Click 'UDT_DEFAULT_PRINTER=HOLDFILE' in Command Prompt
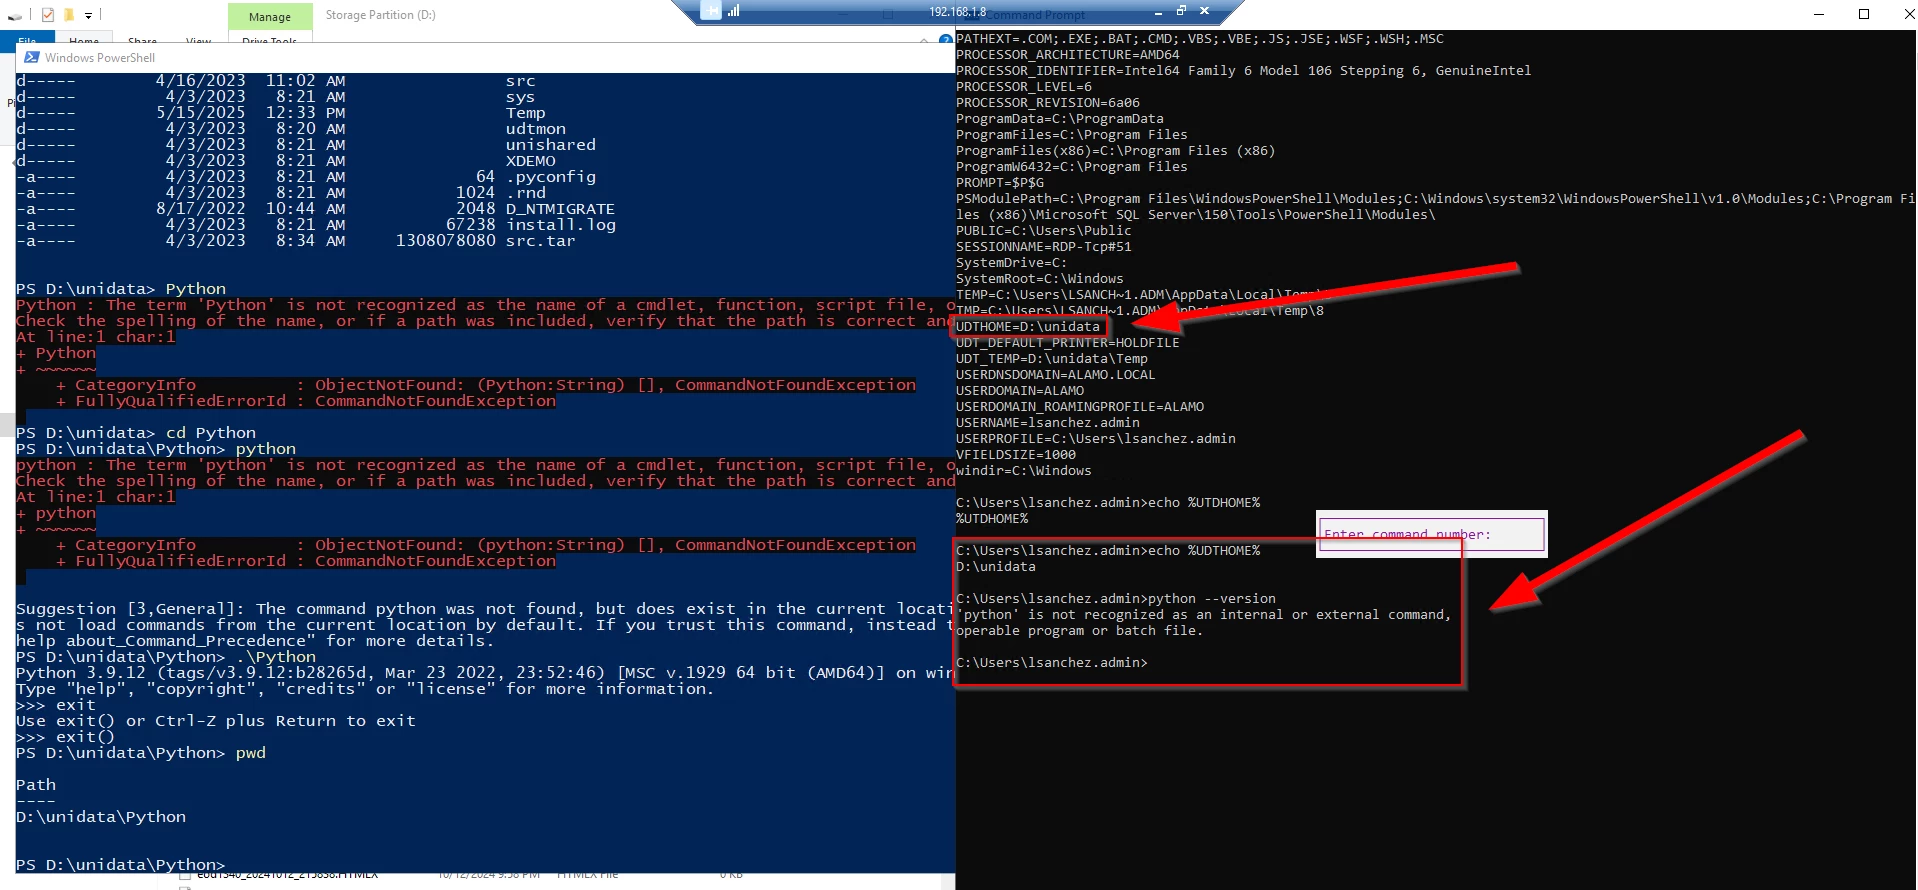The width and height of the screenshot is (1918, 890). [1068, 343]
